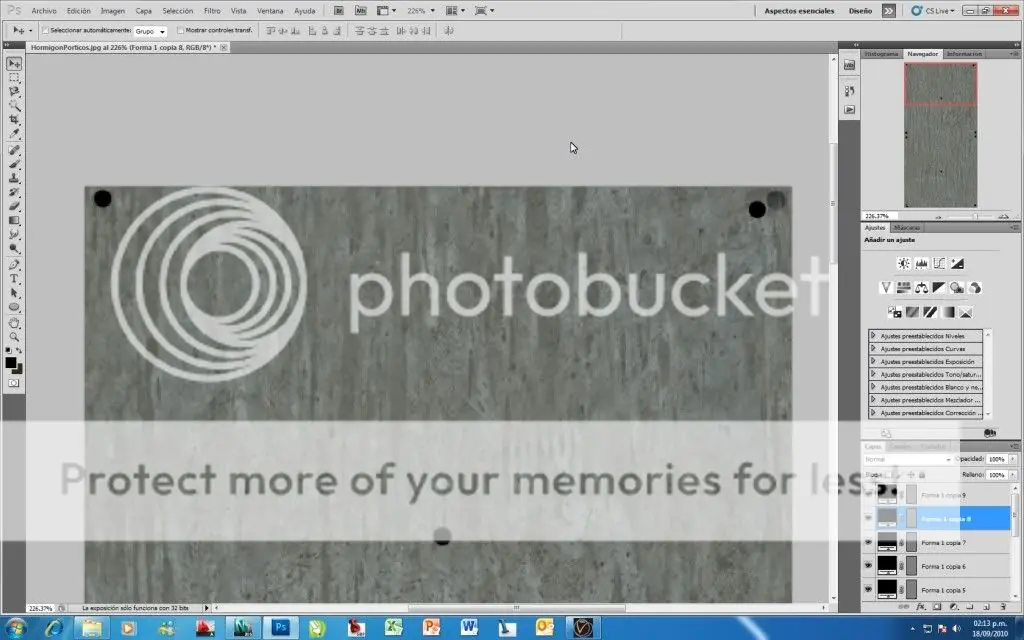1024x640 pixels.
Task: Select the Move tool in the toolbox
Action: click(x=14, y=63)
